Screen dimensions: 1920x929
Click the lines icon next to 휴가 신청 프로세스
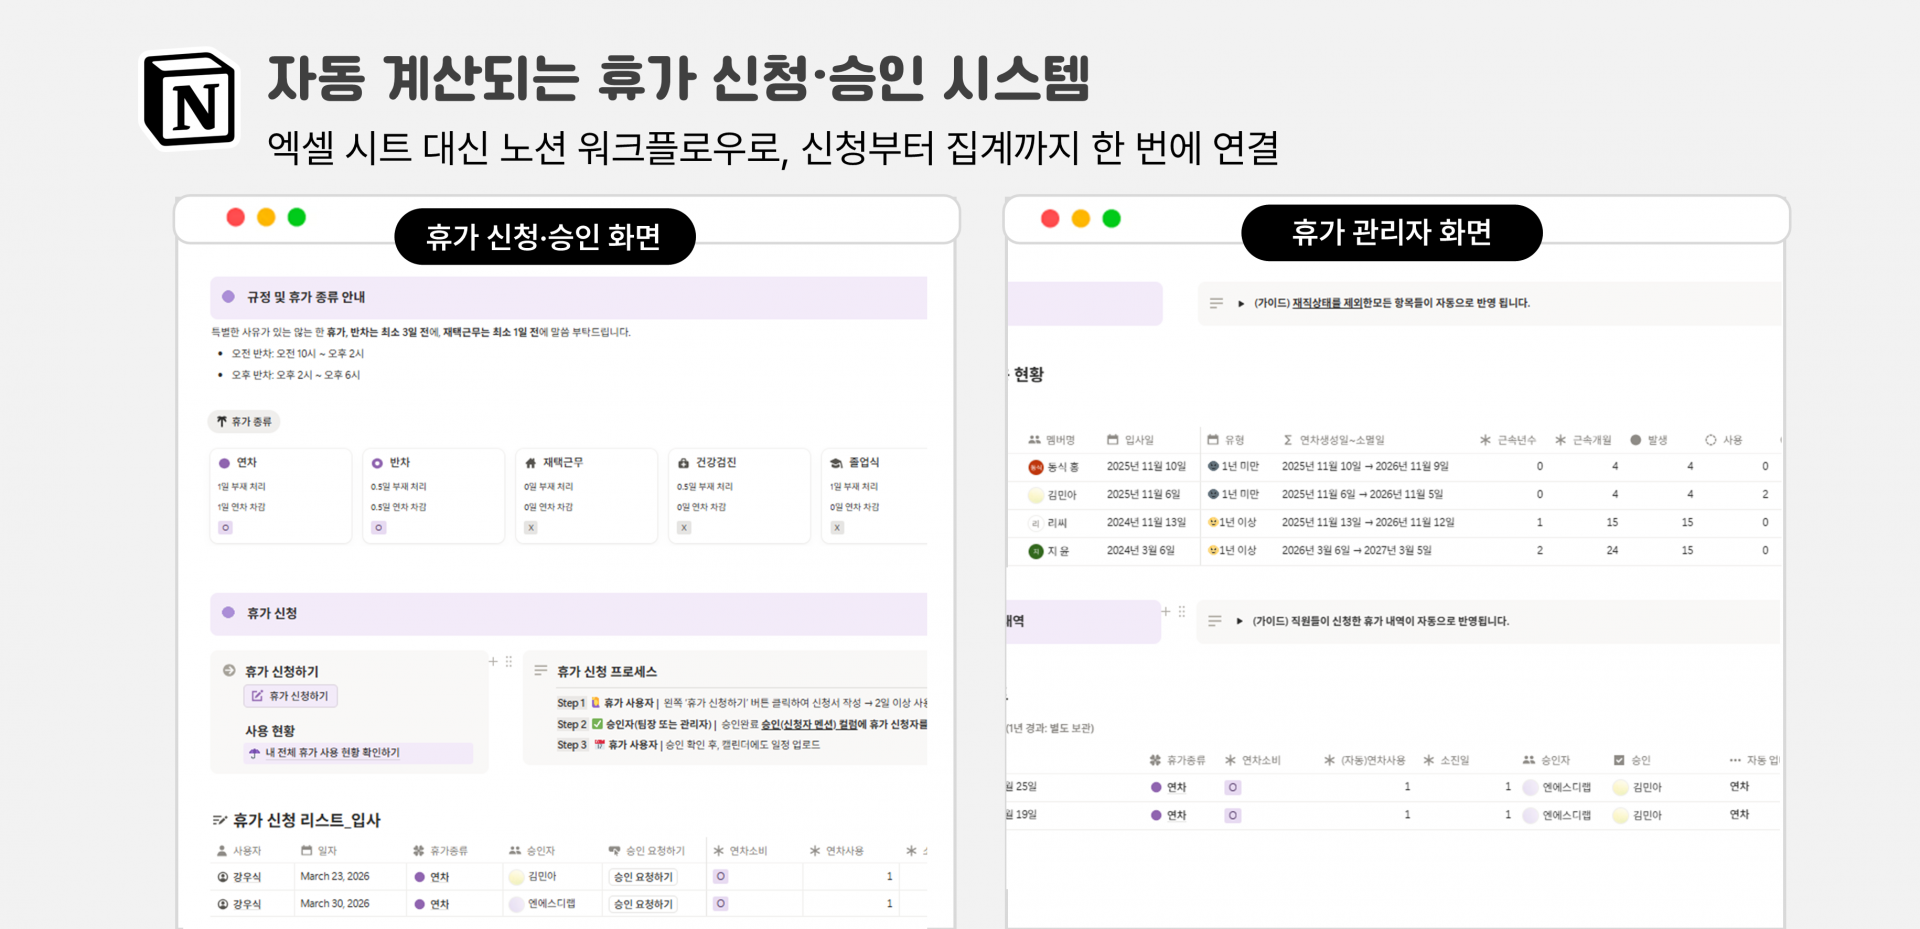point(541,671)
